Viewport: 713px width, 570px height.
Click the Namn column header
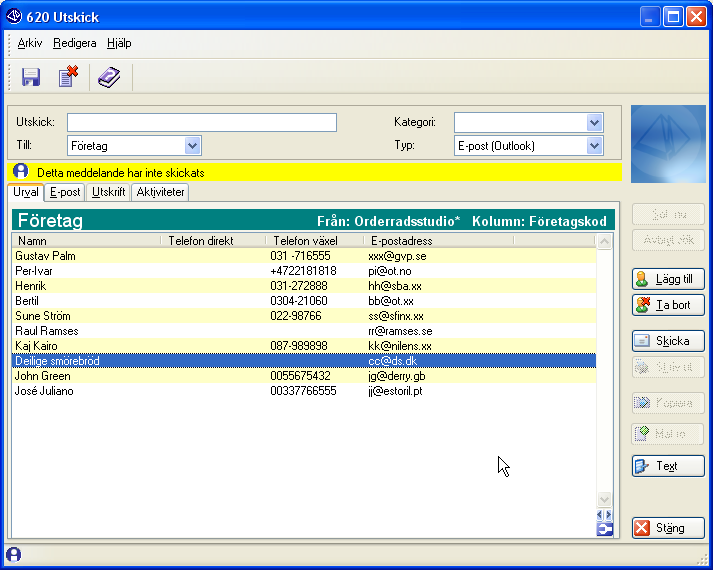pyautogui.click(x=87, y=240)
